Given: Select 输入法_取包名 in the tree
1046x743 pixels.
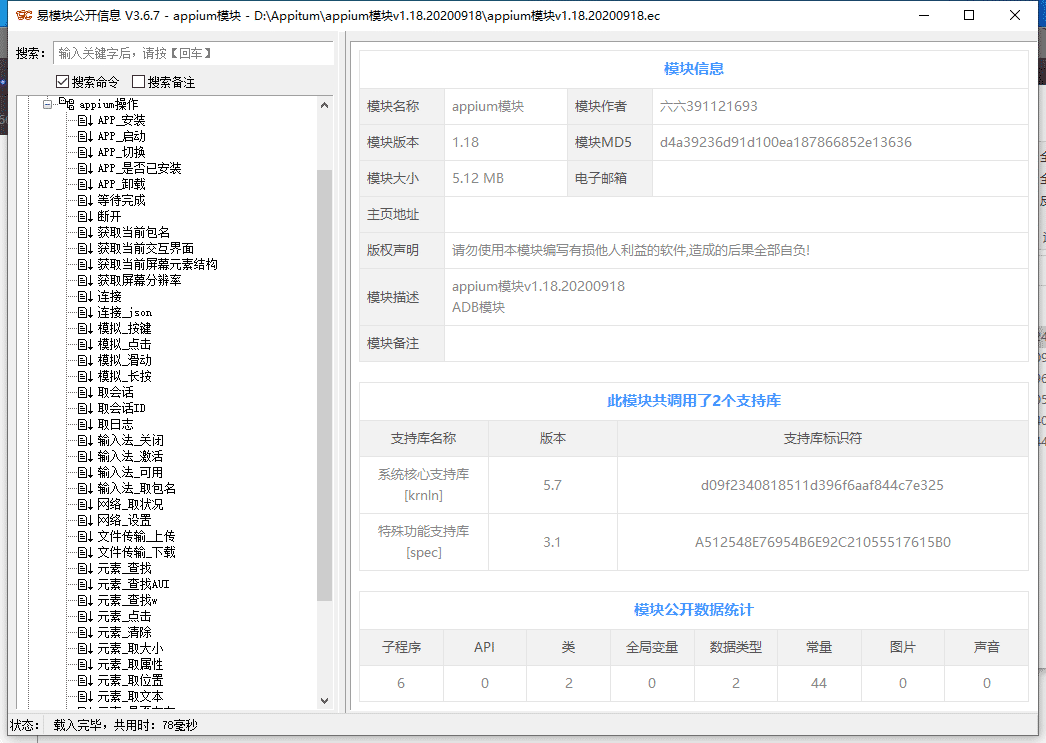Looking at the screenshot, I should 137,488.
